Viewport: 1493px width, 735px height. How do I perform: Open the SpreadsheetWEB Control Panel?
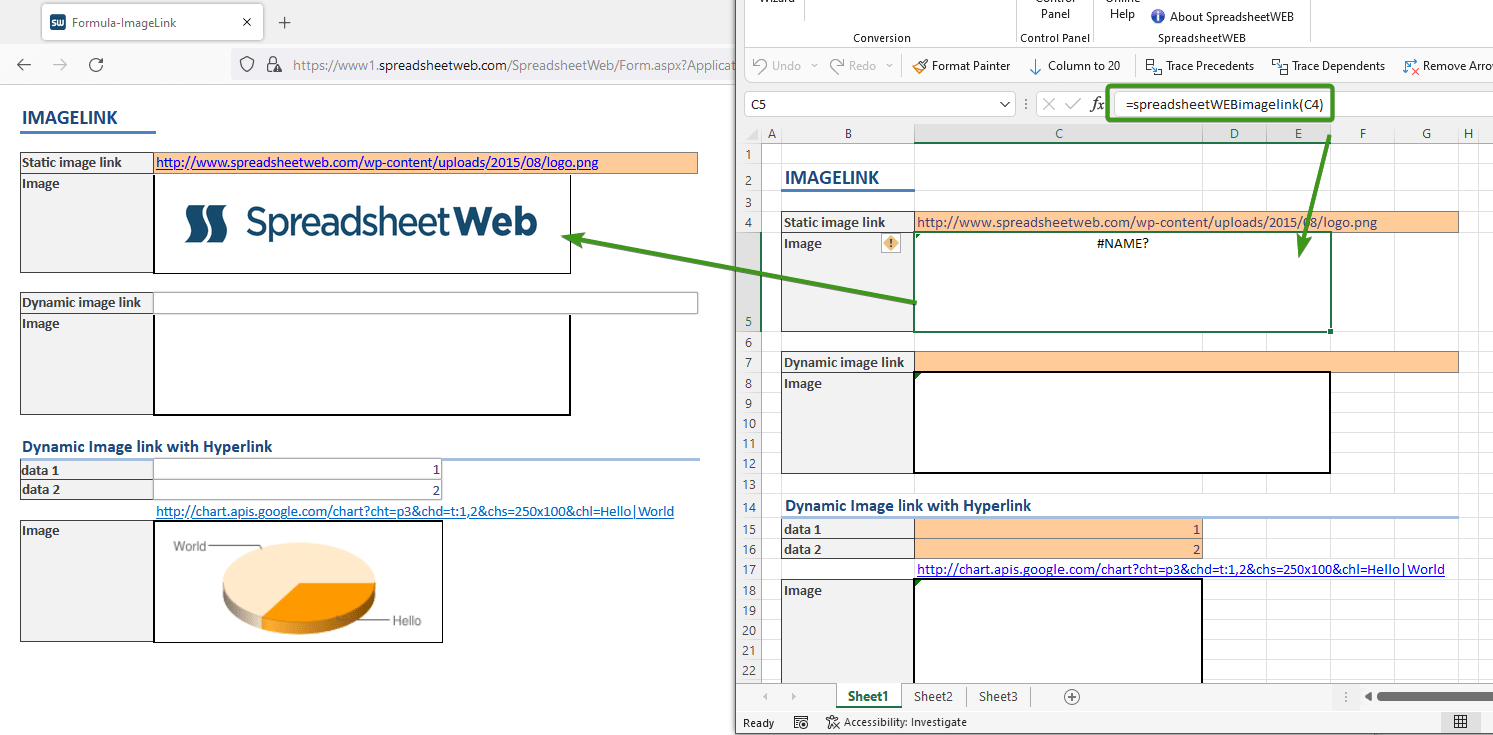pos(1055,9)
